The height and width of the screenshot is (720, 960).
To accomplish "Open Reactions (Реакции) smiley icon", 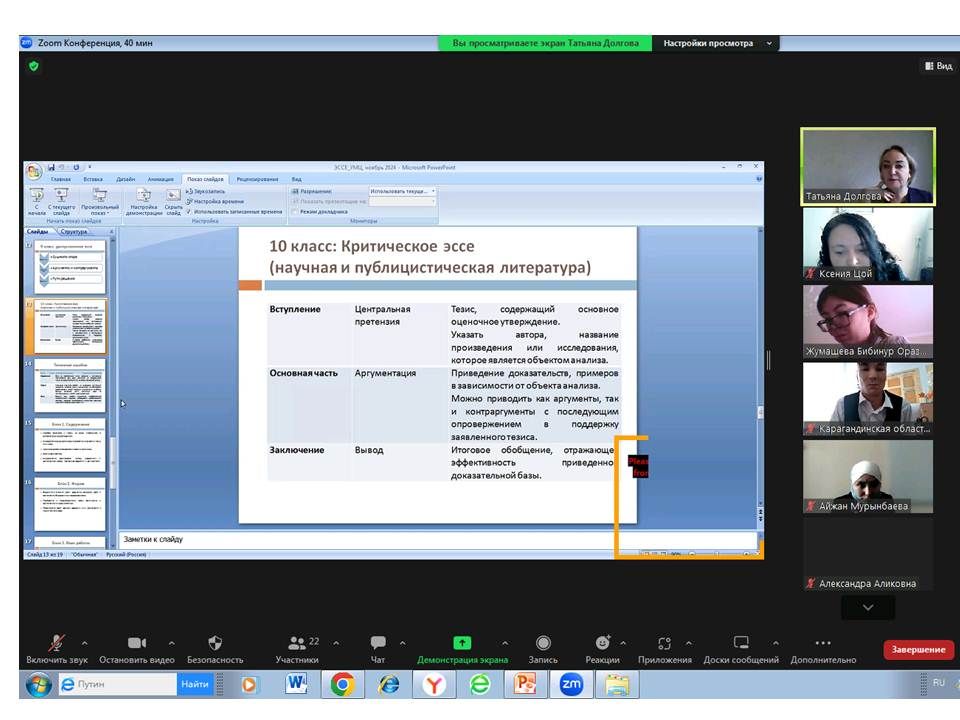I will (602, 643).
